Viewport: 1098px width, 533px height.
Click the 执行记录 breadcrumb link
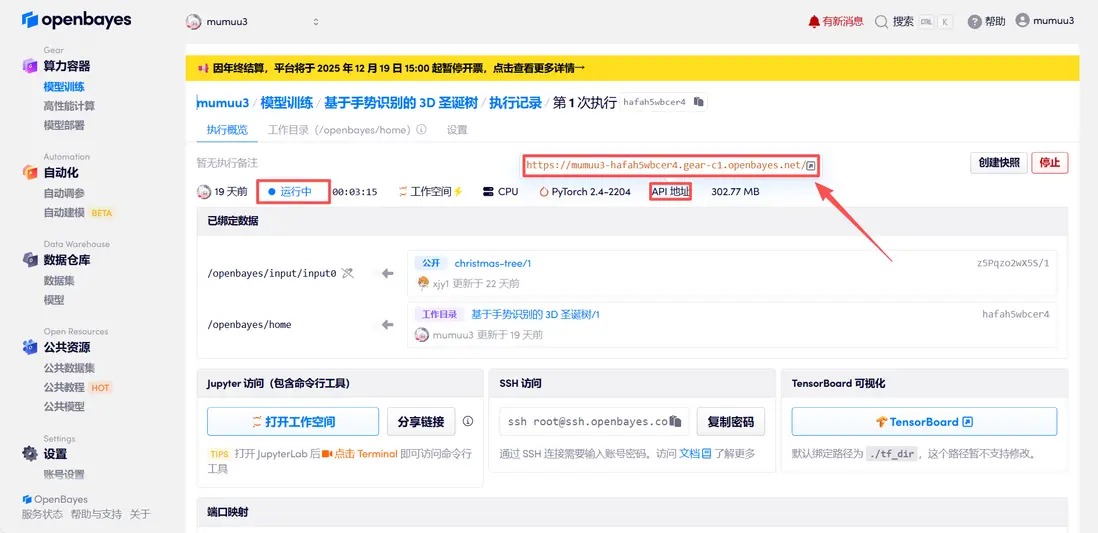click(x=515, y=103)
